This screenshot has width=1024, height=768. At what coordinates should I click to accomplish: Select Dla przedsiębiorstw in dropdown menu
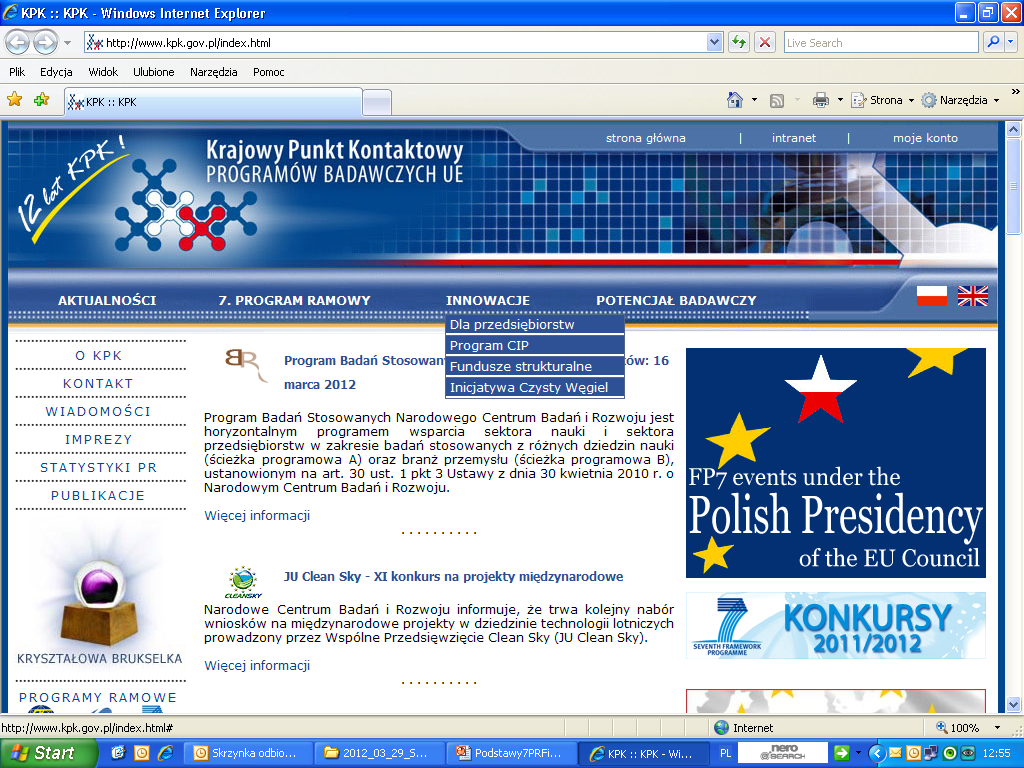534,325
